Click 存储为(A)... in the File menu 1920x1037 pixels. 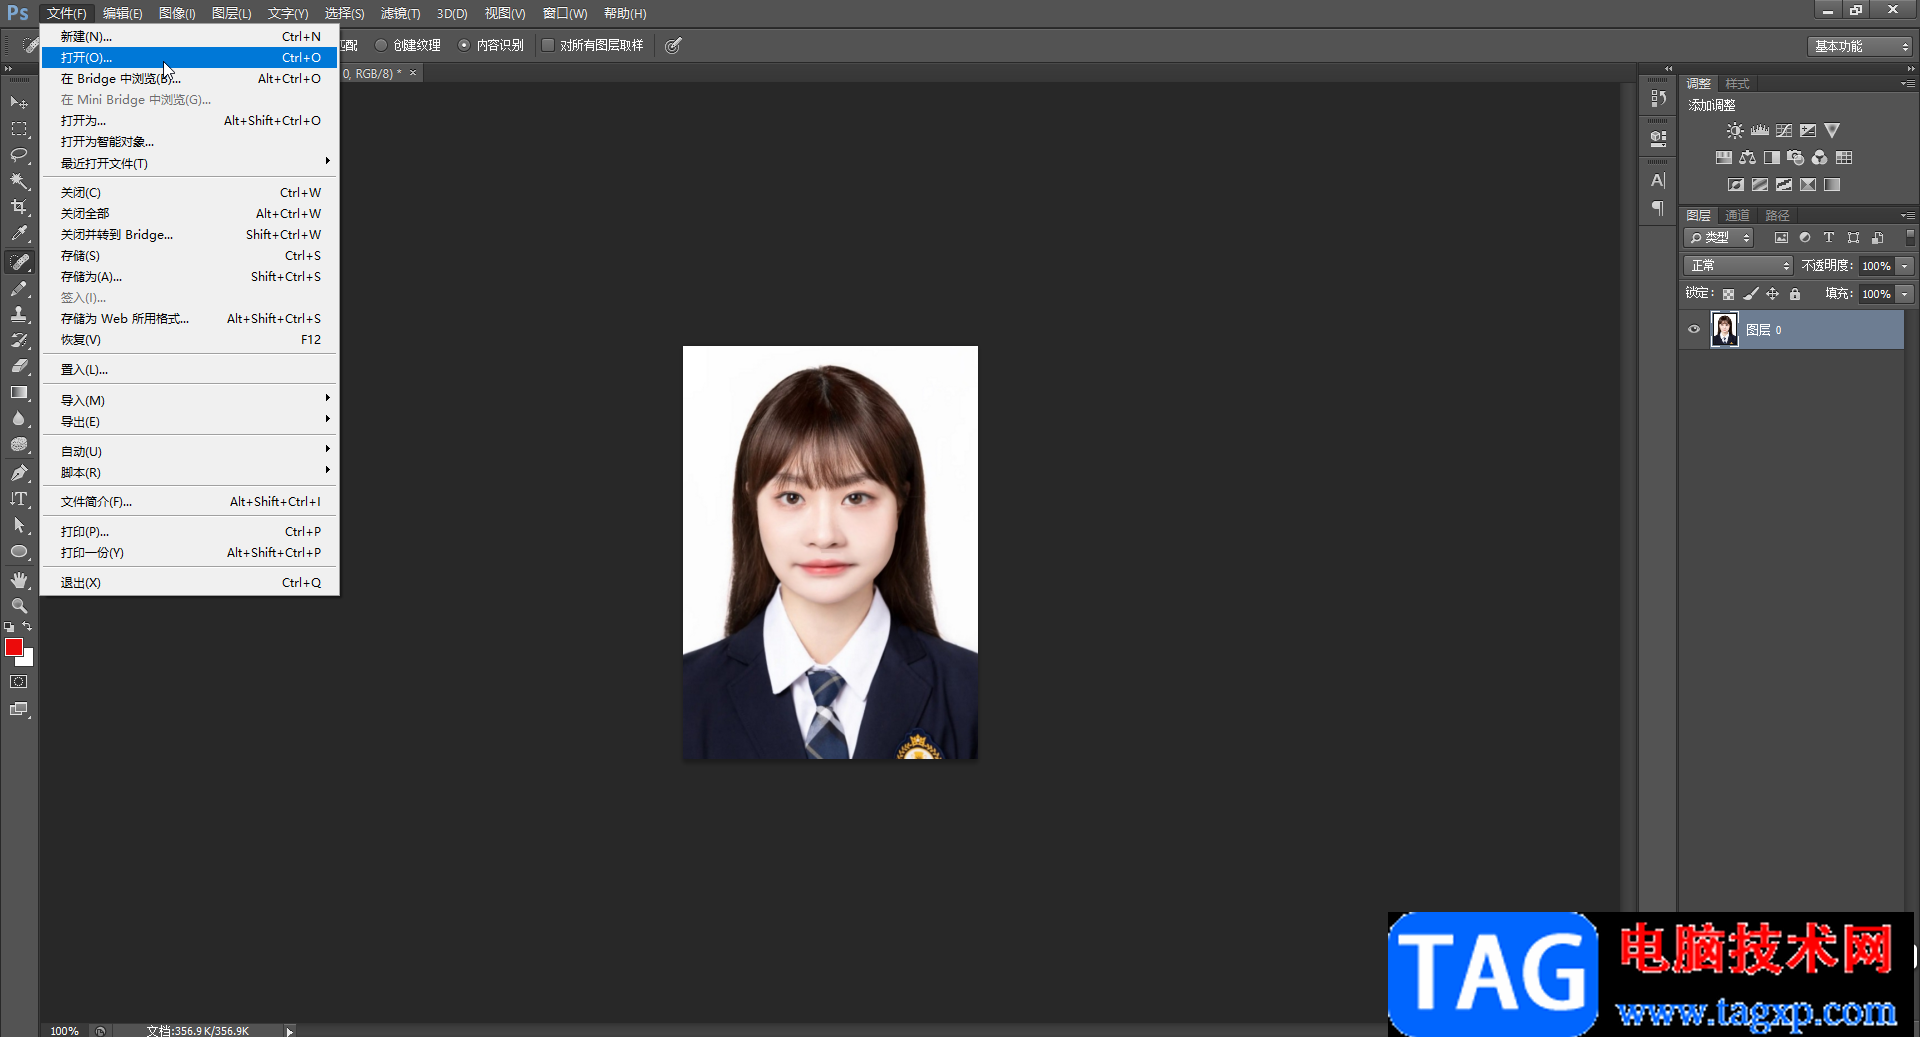pos(91,277)
